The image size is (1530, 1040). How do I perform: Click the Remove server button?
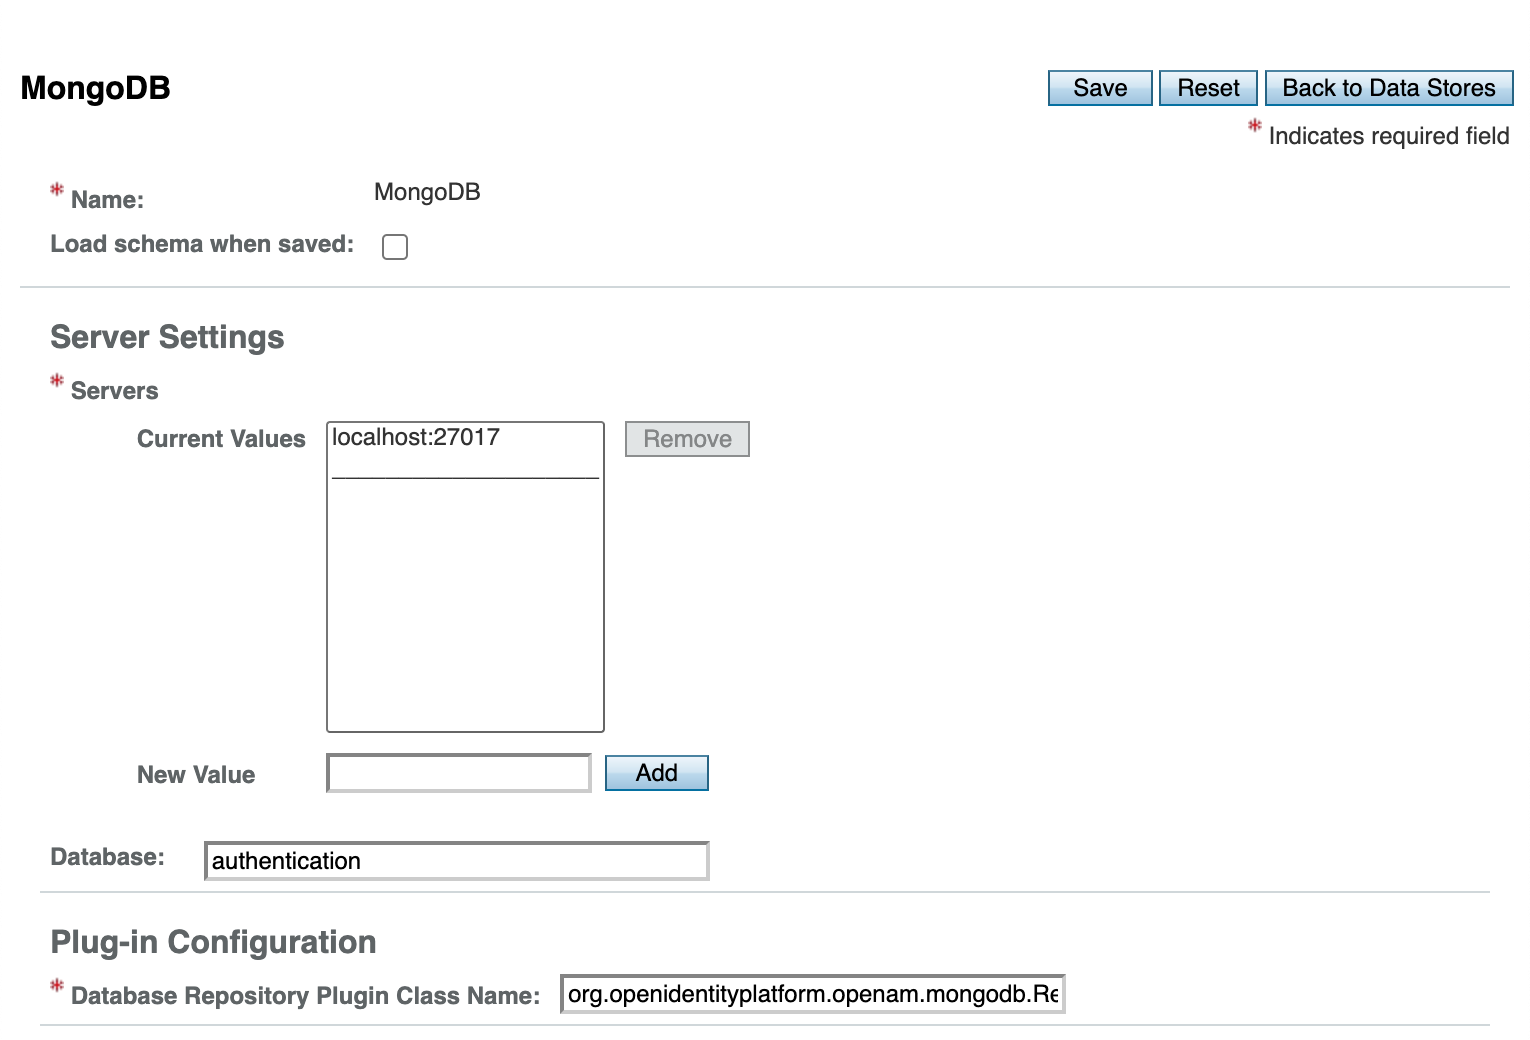pos(687,439)
